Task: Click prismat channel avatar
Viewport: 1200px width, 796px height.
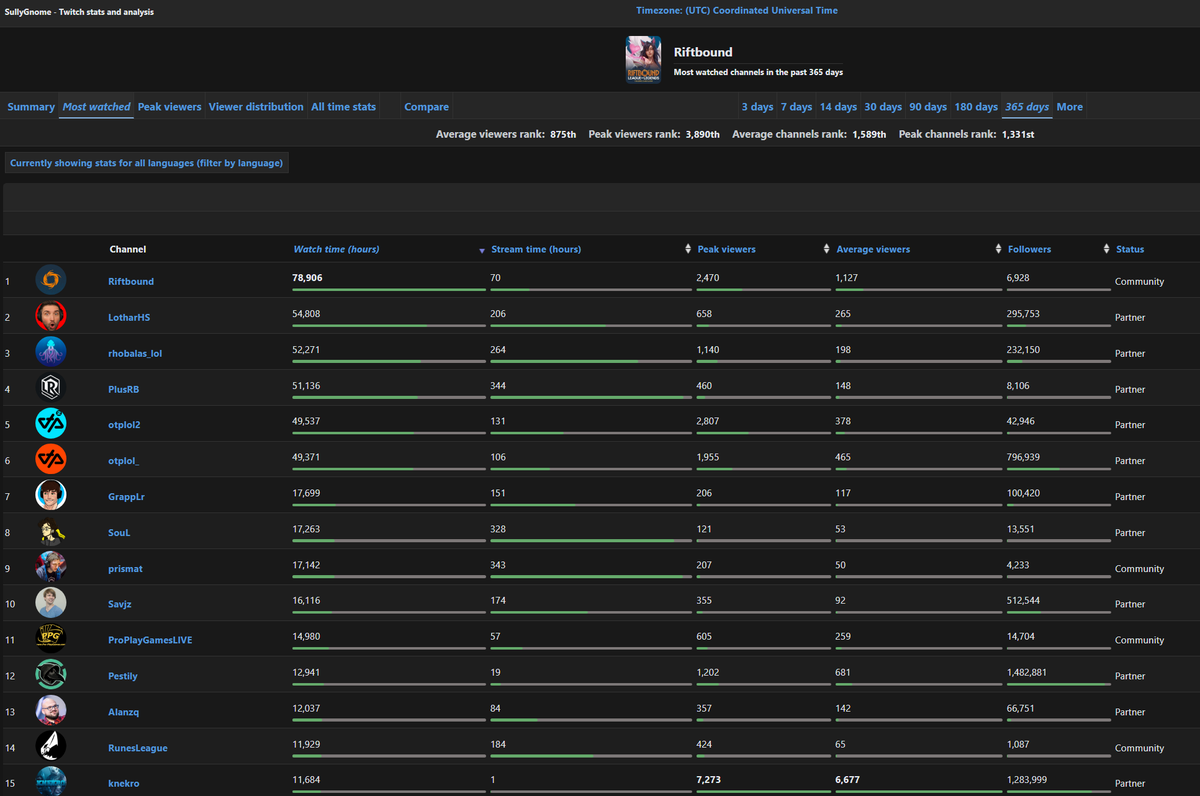Action: [51, 568]
